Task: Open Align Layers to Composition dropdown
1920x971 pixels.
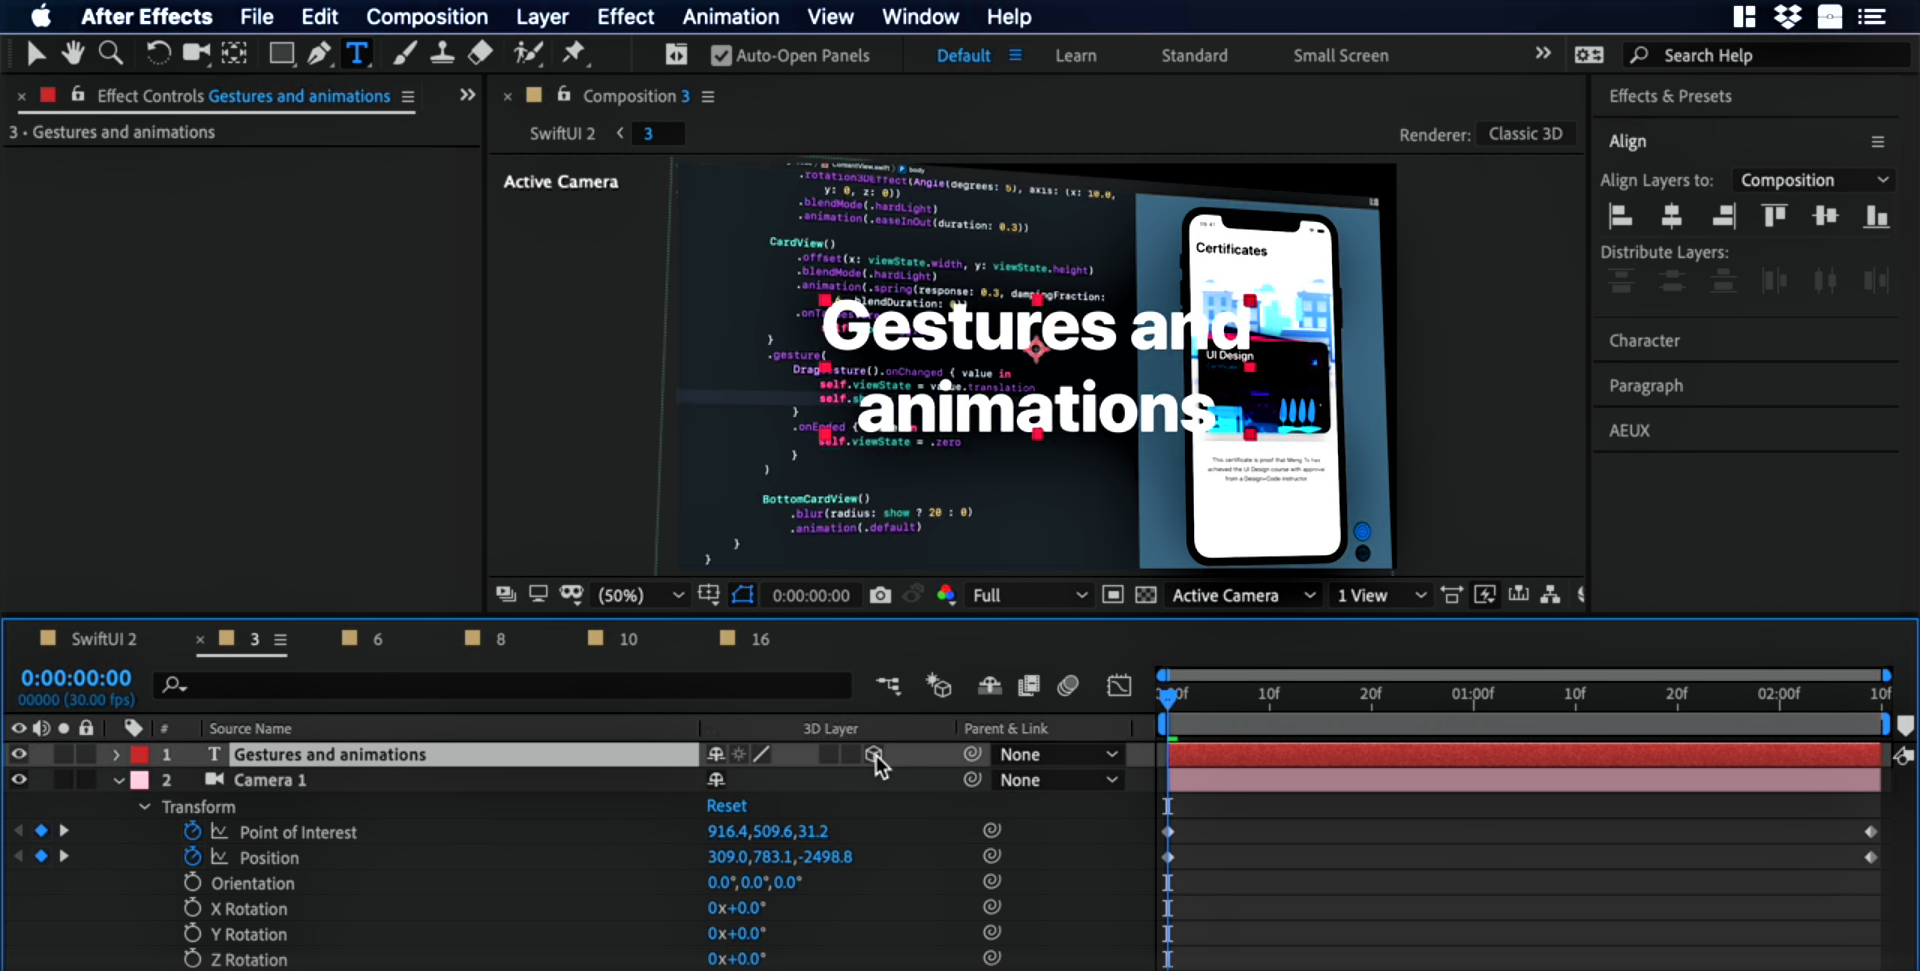Action: coord(1814,180)
